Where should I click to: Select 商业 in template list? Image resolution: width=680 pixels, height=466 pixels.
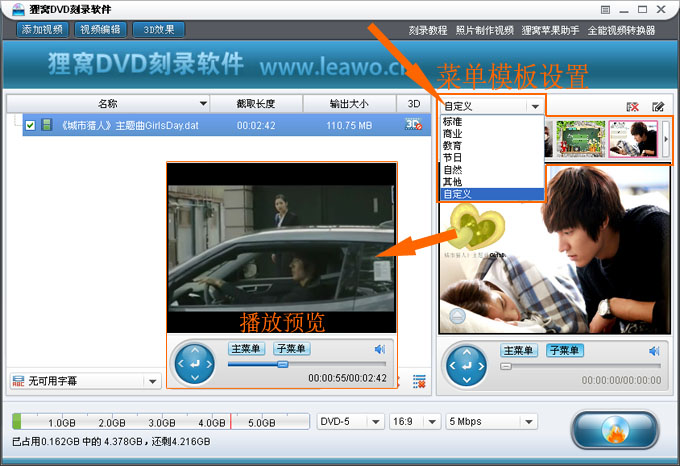(x=492, y=134)
